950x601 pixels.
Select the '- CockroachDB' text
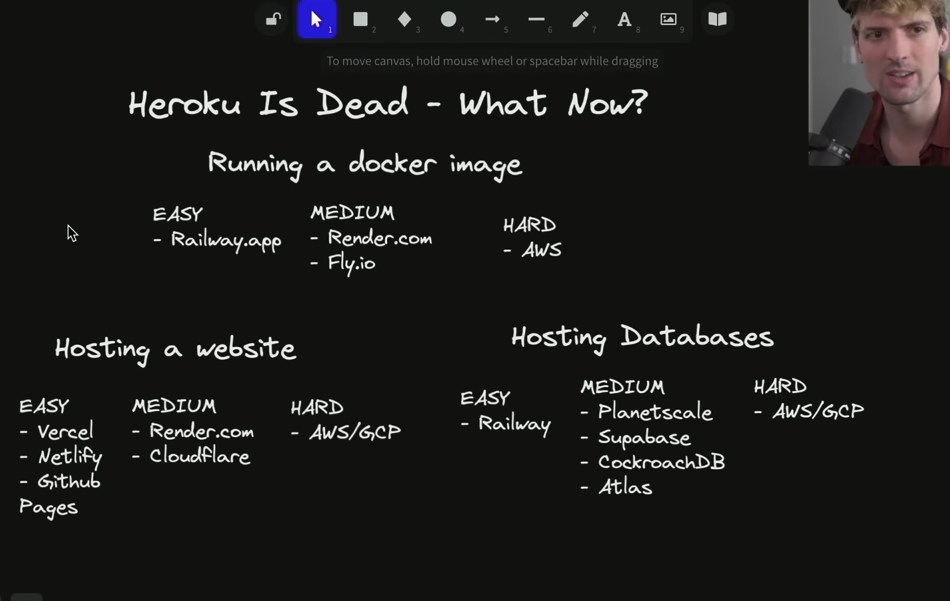tap(653, 462)
